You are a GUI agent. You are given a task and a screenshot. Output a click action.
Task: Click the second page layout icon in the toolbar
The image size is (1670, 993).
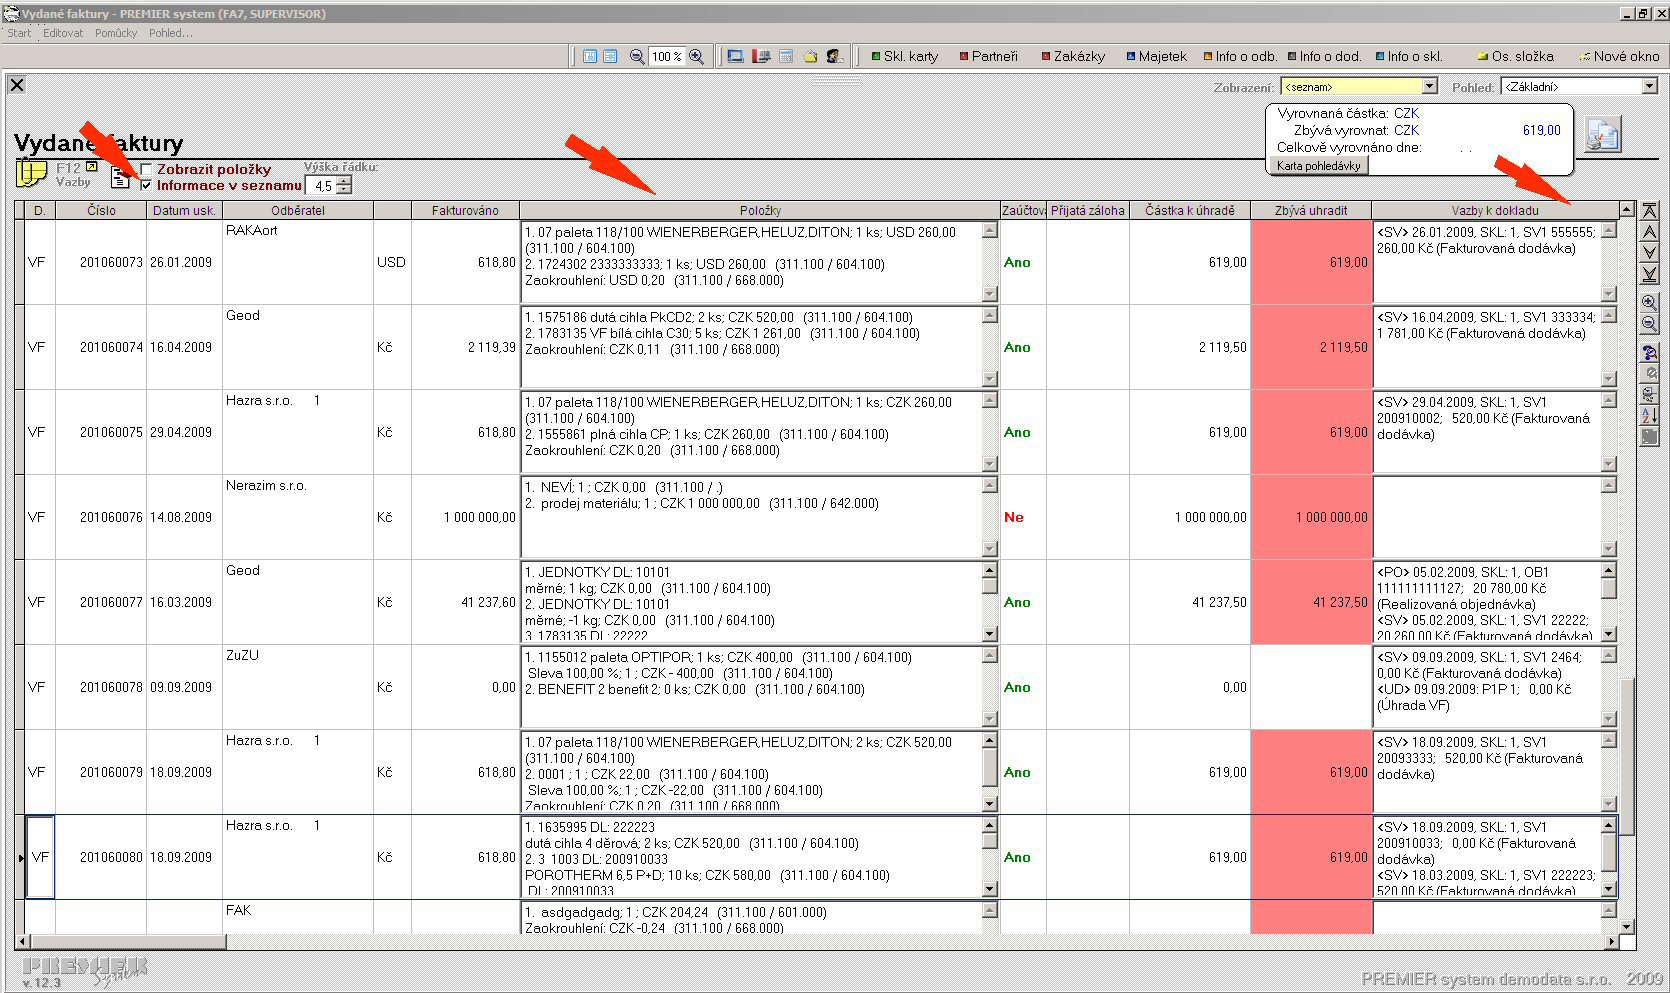[x=610, y=57]
